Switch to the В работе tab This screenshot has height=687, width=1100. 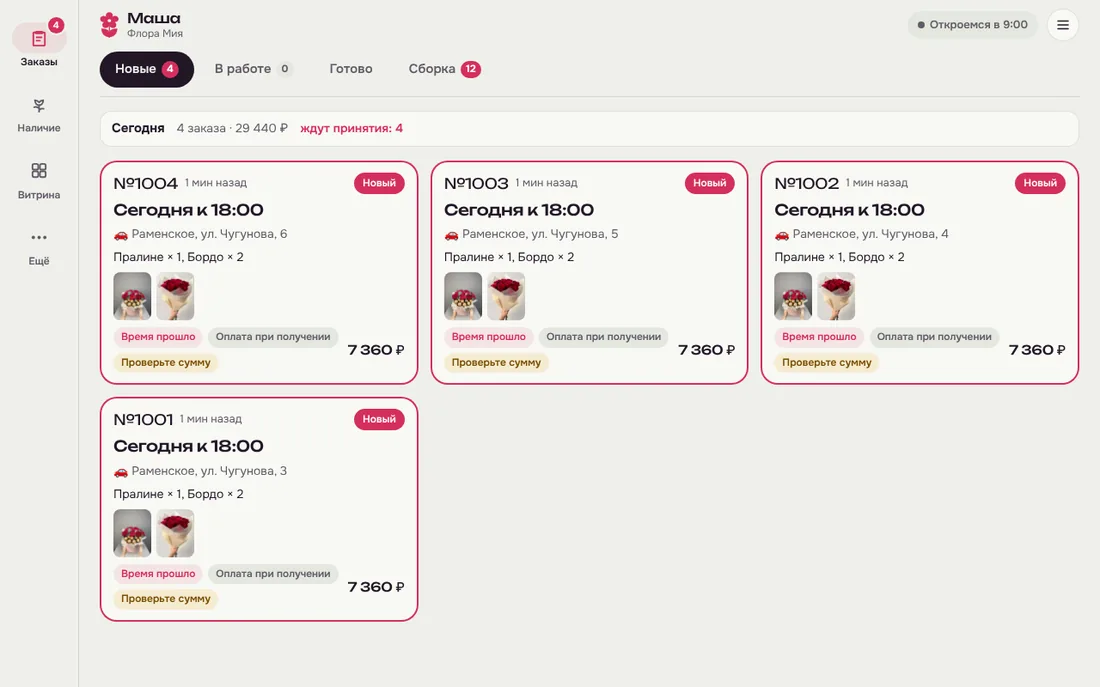(253, 69)
